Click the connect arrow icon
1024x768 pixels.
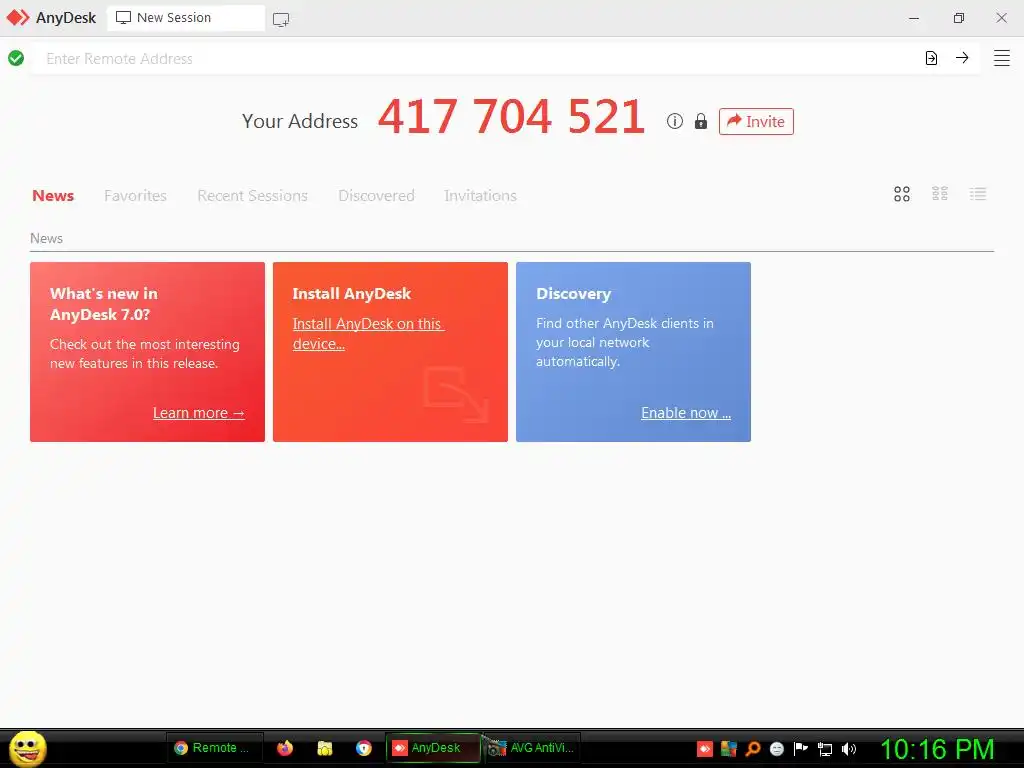[x=962, y=57]
